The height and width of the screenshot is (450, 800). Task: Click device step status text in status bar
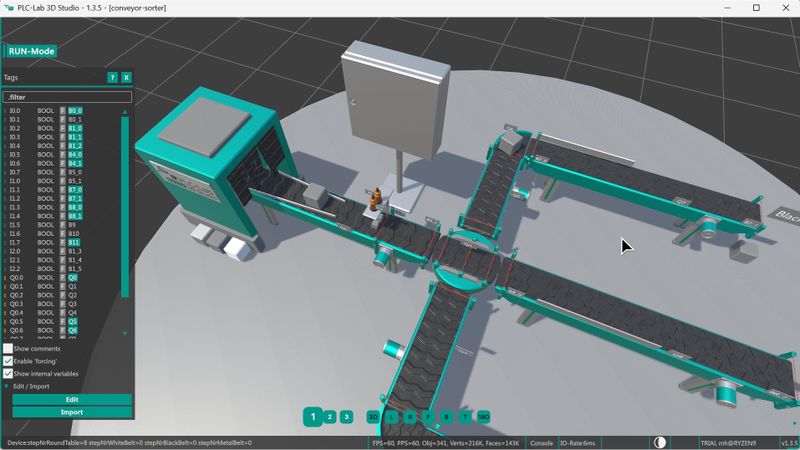click(130, 443)
